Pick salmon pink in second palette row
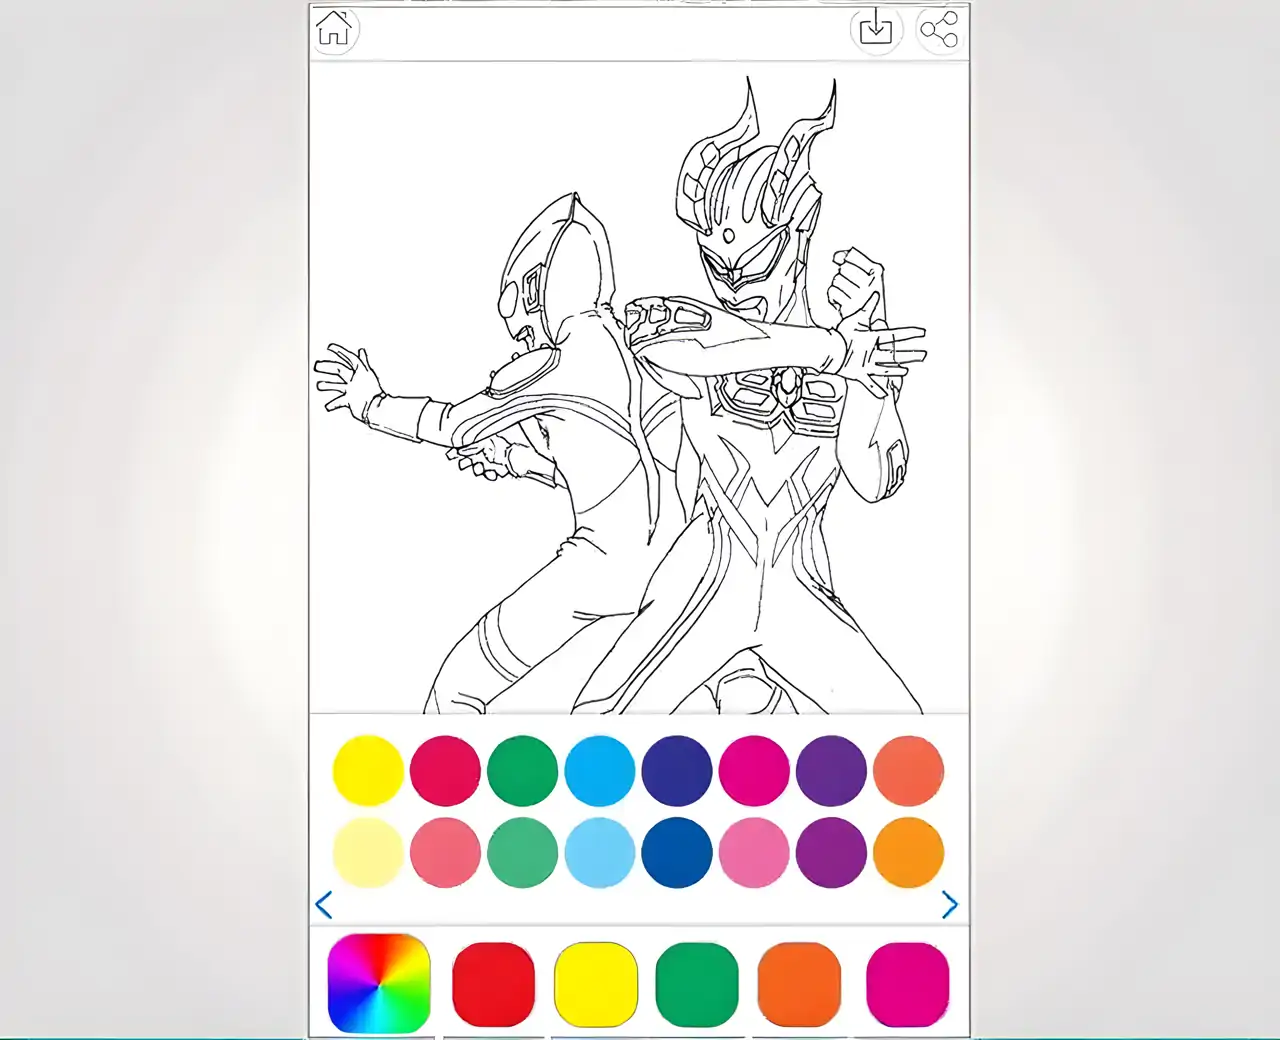The image size is (1280, 1040). coord(445,853)
